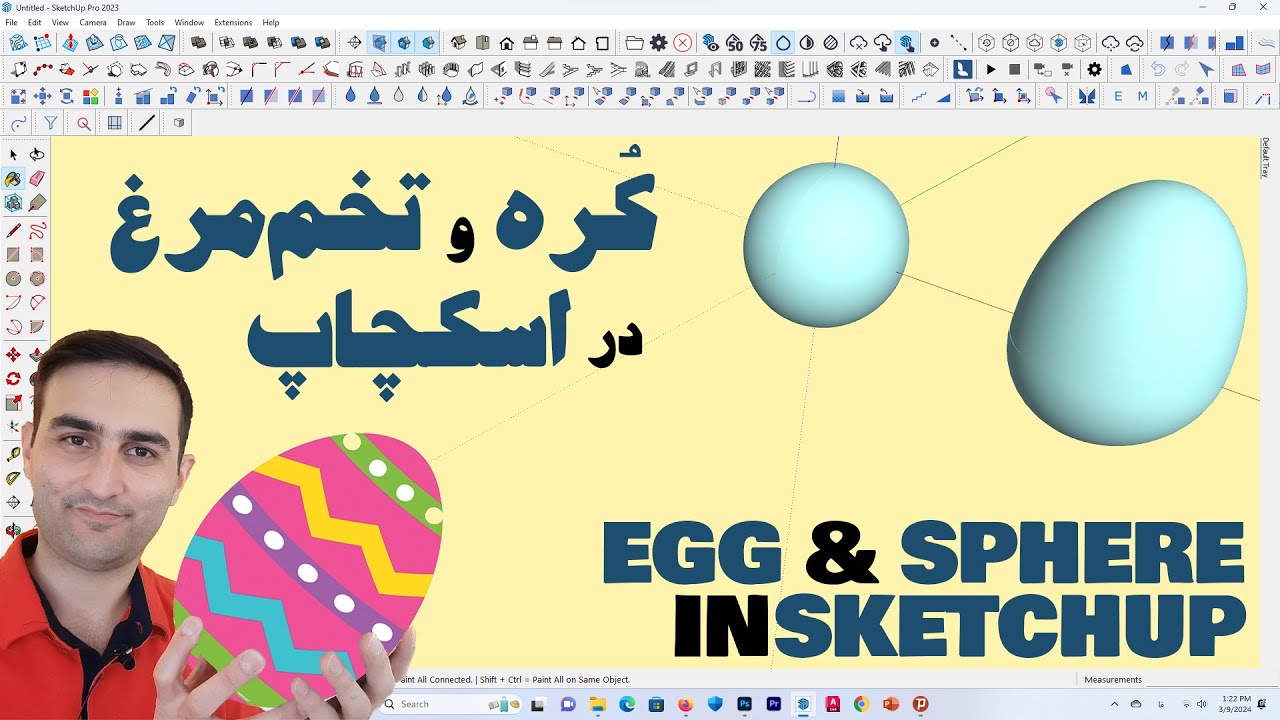Open Photoshop from the taskbar
The height and width of the screenshot is (720, 1280).
click(x=744, y=704)
